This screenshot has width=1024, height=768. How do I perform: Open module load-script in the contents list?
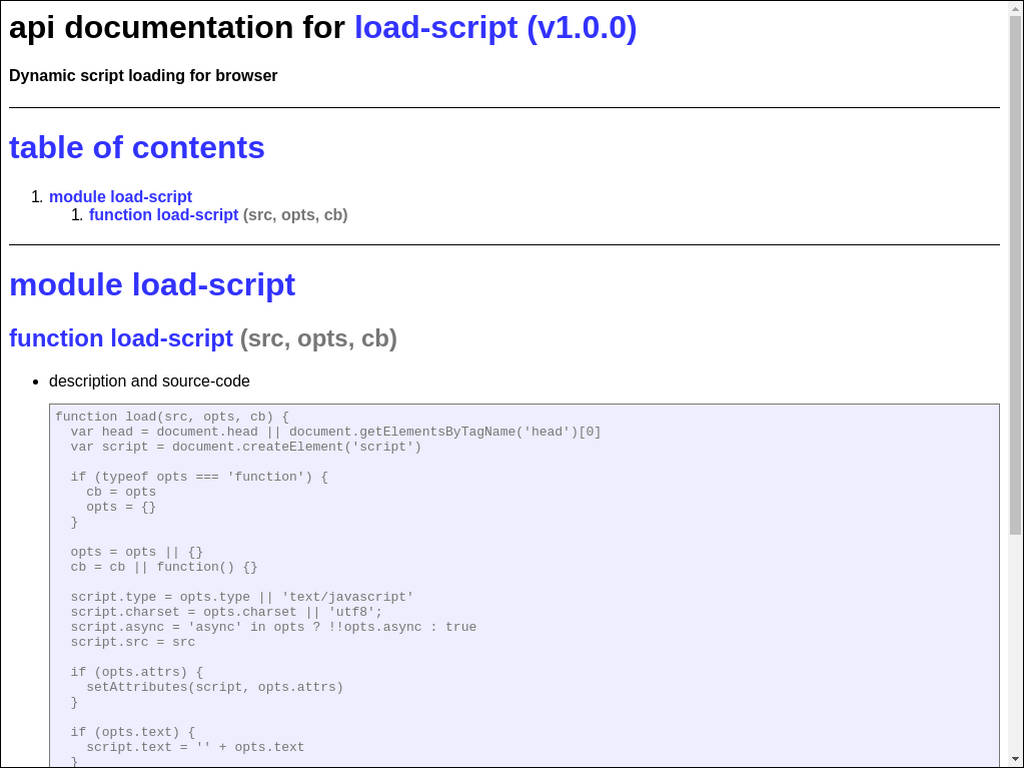click(120, 197)
